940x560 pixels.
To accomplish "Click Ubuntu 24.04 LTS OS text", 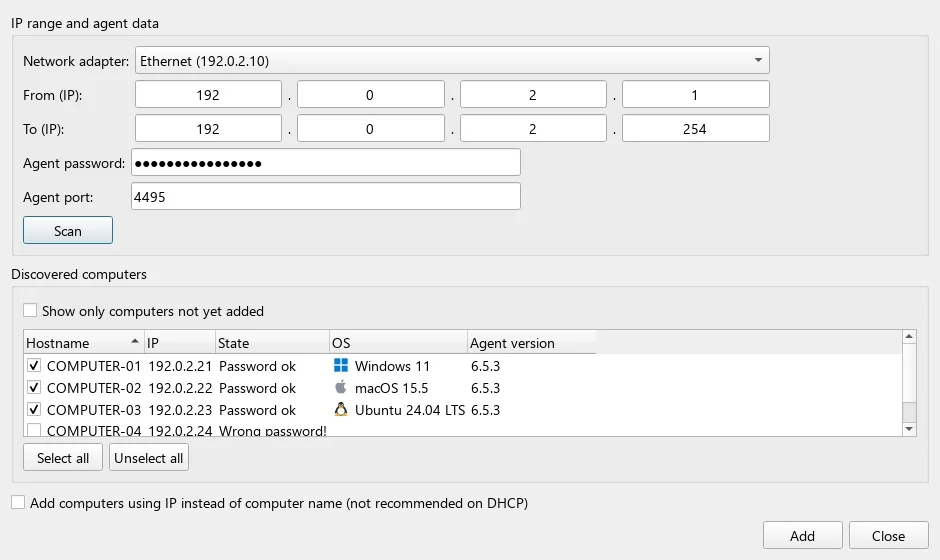I will [x=409, y=411].
